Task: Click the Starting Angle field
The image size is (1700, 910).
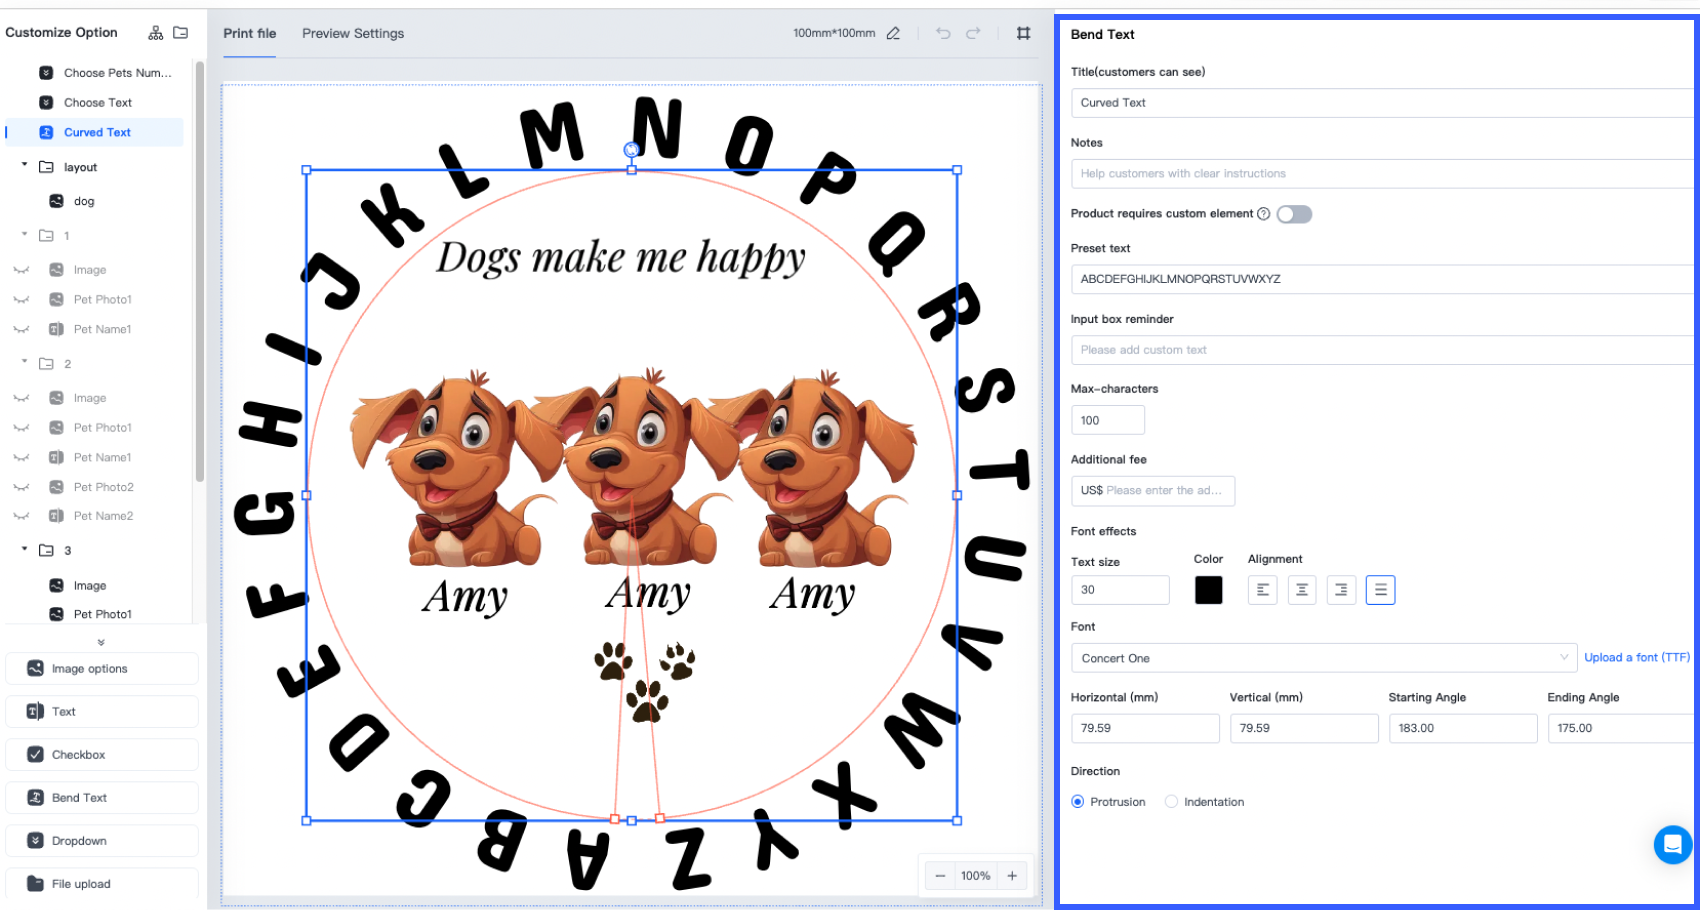Action: (1463, 728)
